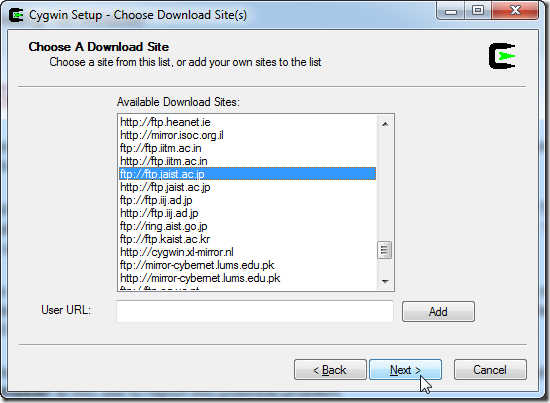Image resolution: width=550 pixels, height=403 pixels.
Task: Minimize the Cygwin Setup window
Action: [x=451, y=11]
